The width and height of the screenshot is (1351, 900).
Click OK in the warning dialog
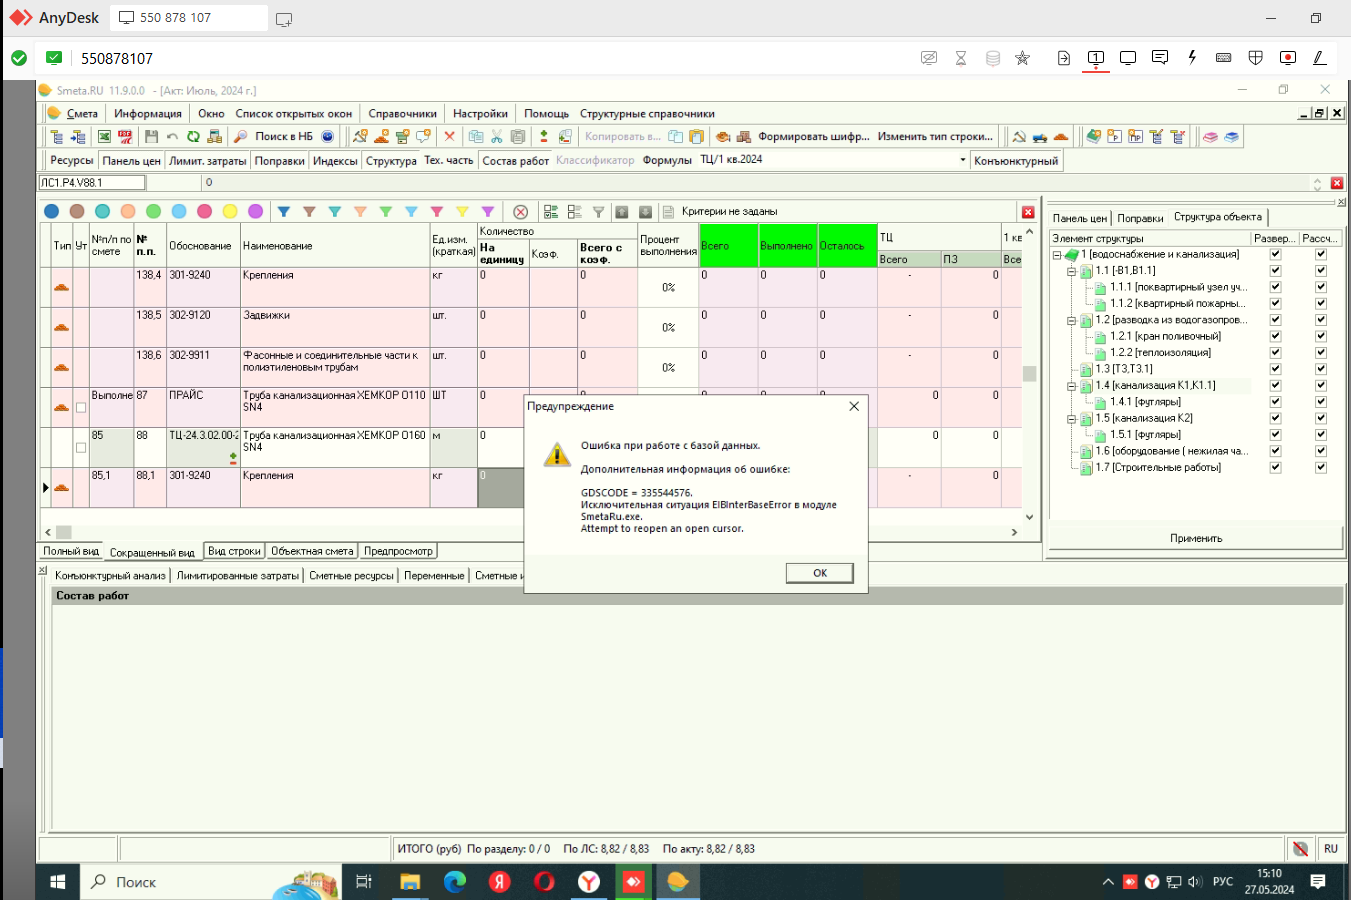pyautogui.click(x=819, y=573)
